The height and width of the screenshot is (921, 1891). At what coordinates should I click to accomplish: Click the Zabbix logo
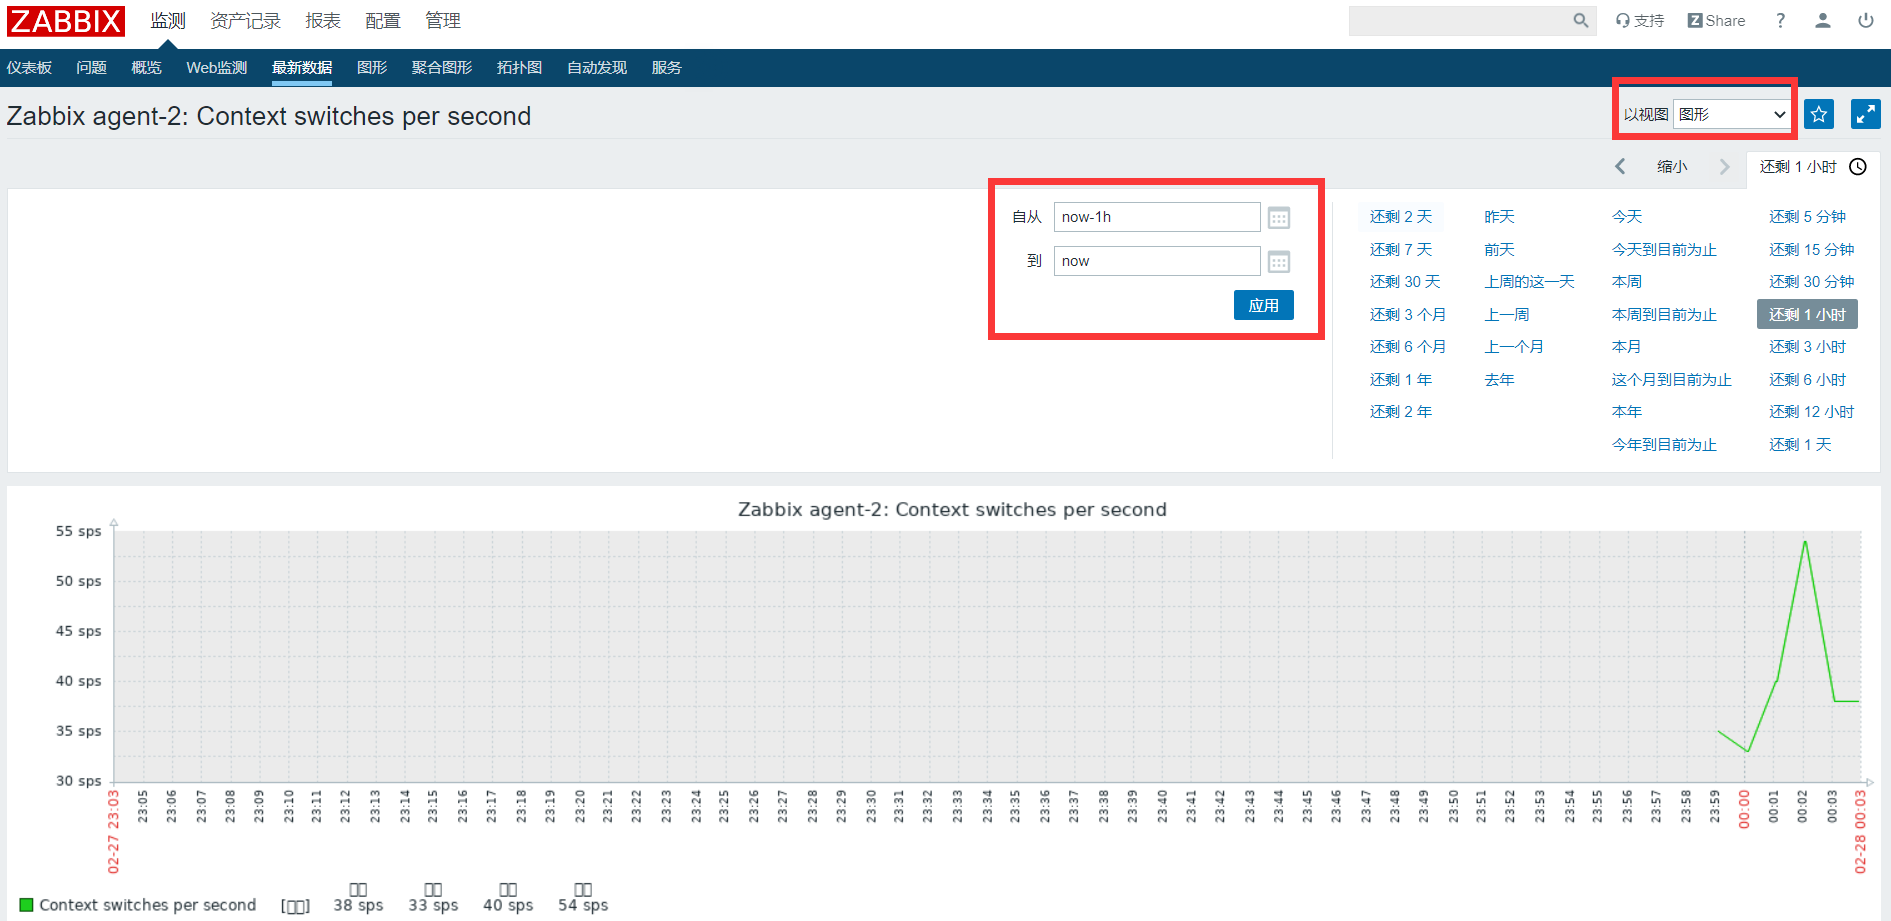pyautogui.click(x=66, y=21)
